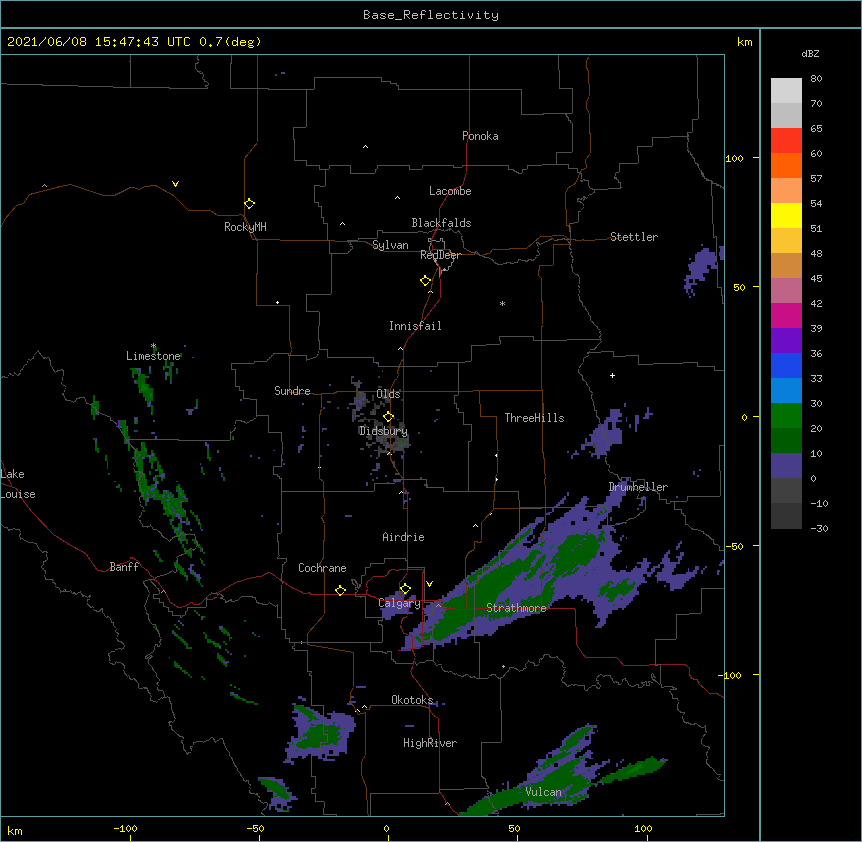Click the magenta 39-42 dBZ legend swatch

(x=786, y=315)
